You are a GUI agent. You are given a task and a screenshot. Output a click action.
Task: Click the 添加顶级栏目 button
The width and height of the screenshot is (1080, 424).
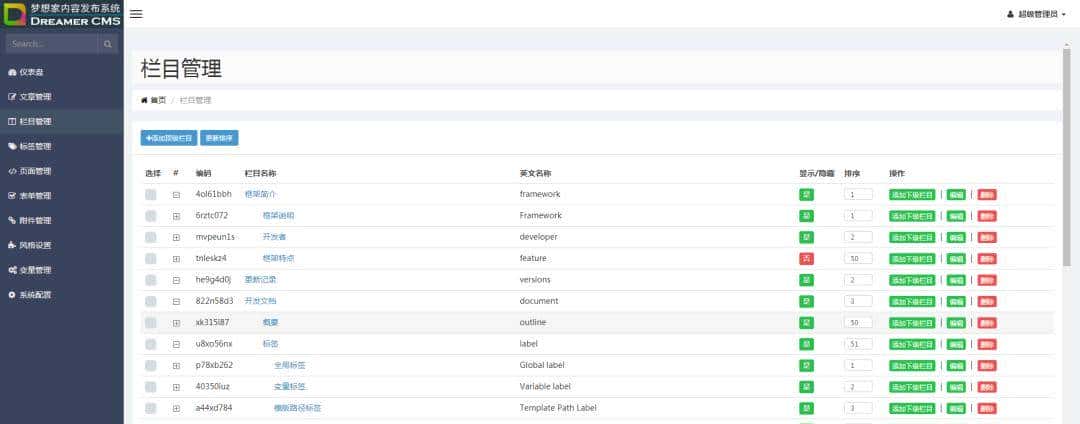[169, 138]
